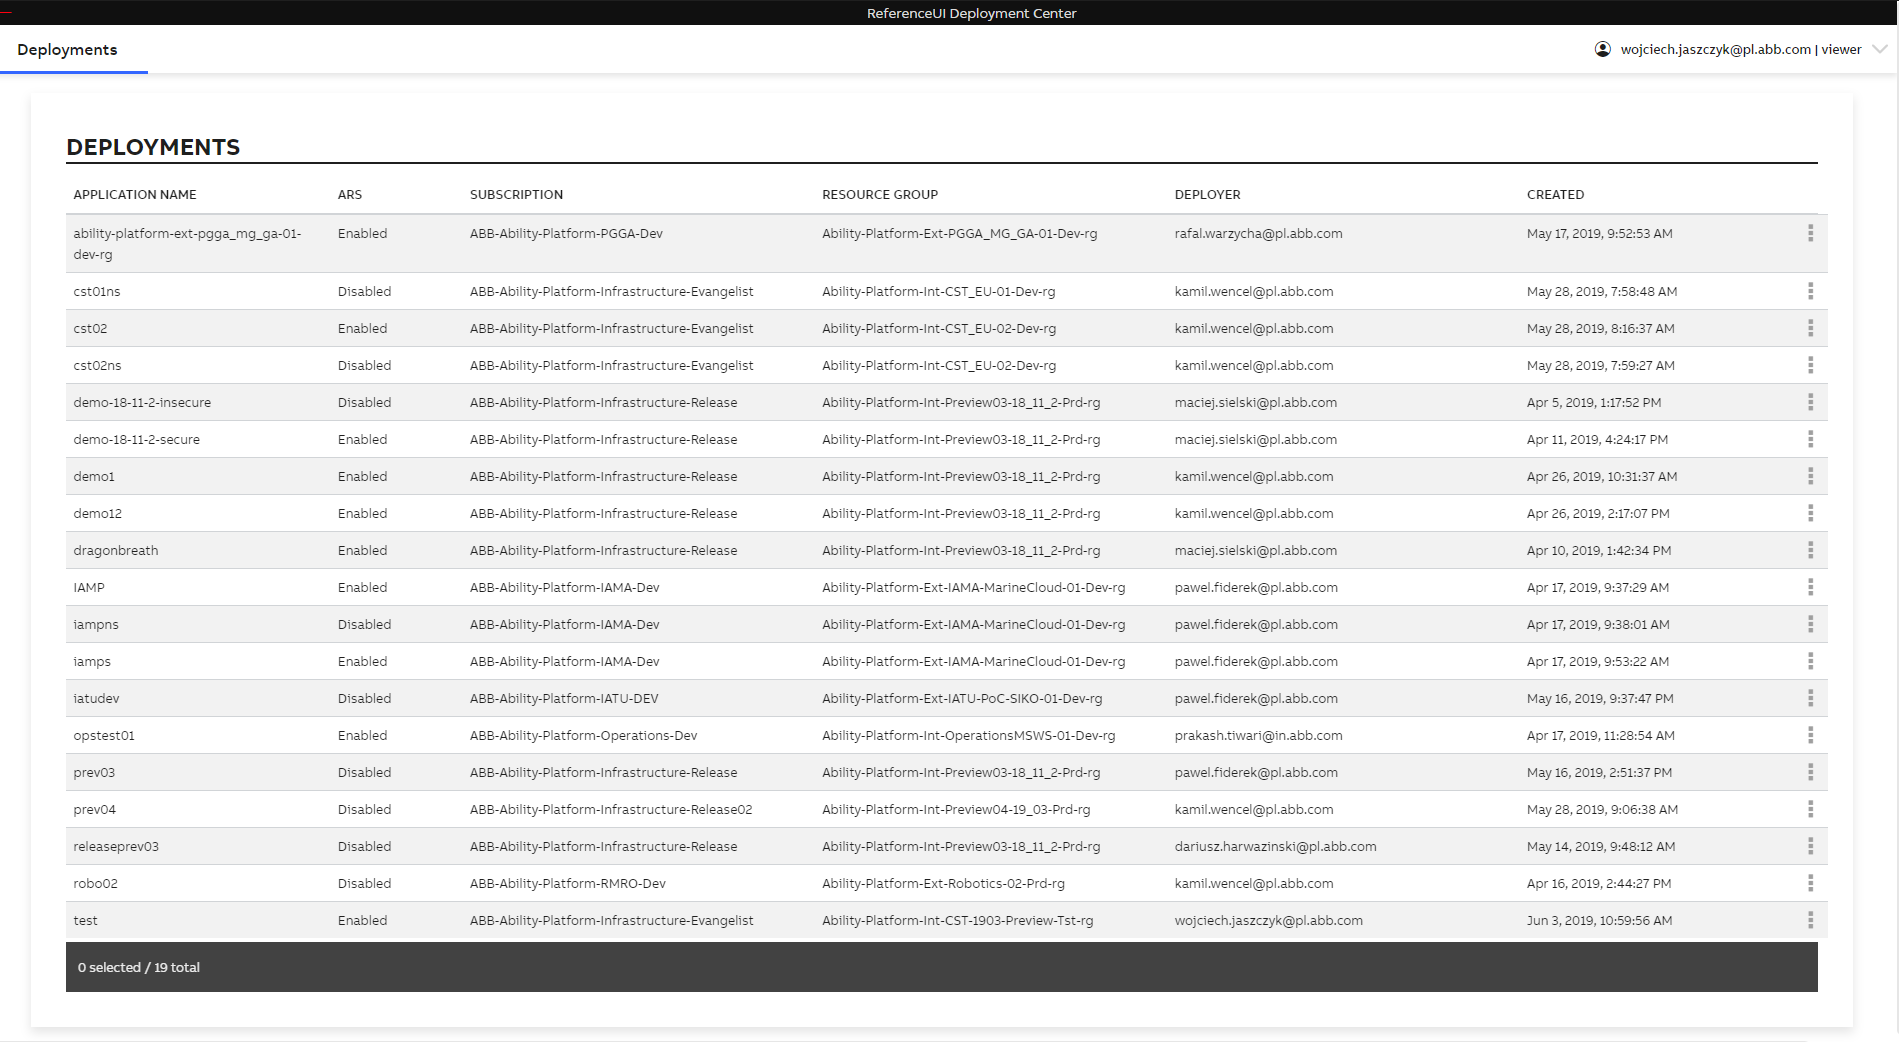Open three-dot menu for iamps row
Viewport: 1899px width, 1042px height.
tap(1810, 661)
